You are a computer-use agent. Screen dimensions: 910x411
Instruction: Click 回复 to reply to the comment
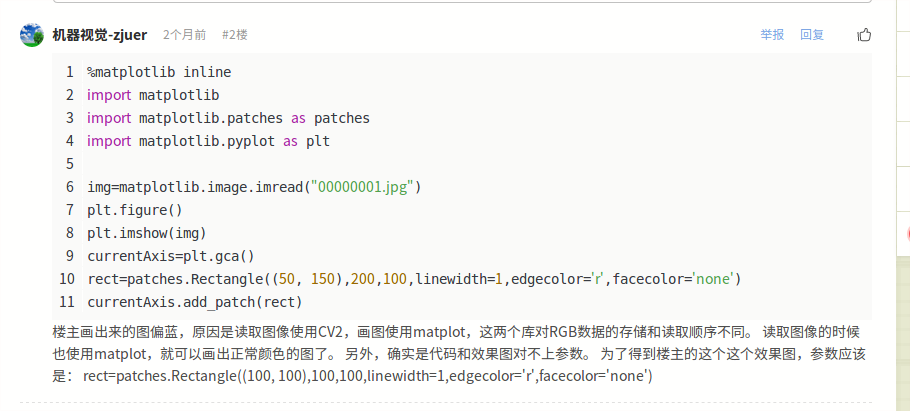(x=812, y=35)
